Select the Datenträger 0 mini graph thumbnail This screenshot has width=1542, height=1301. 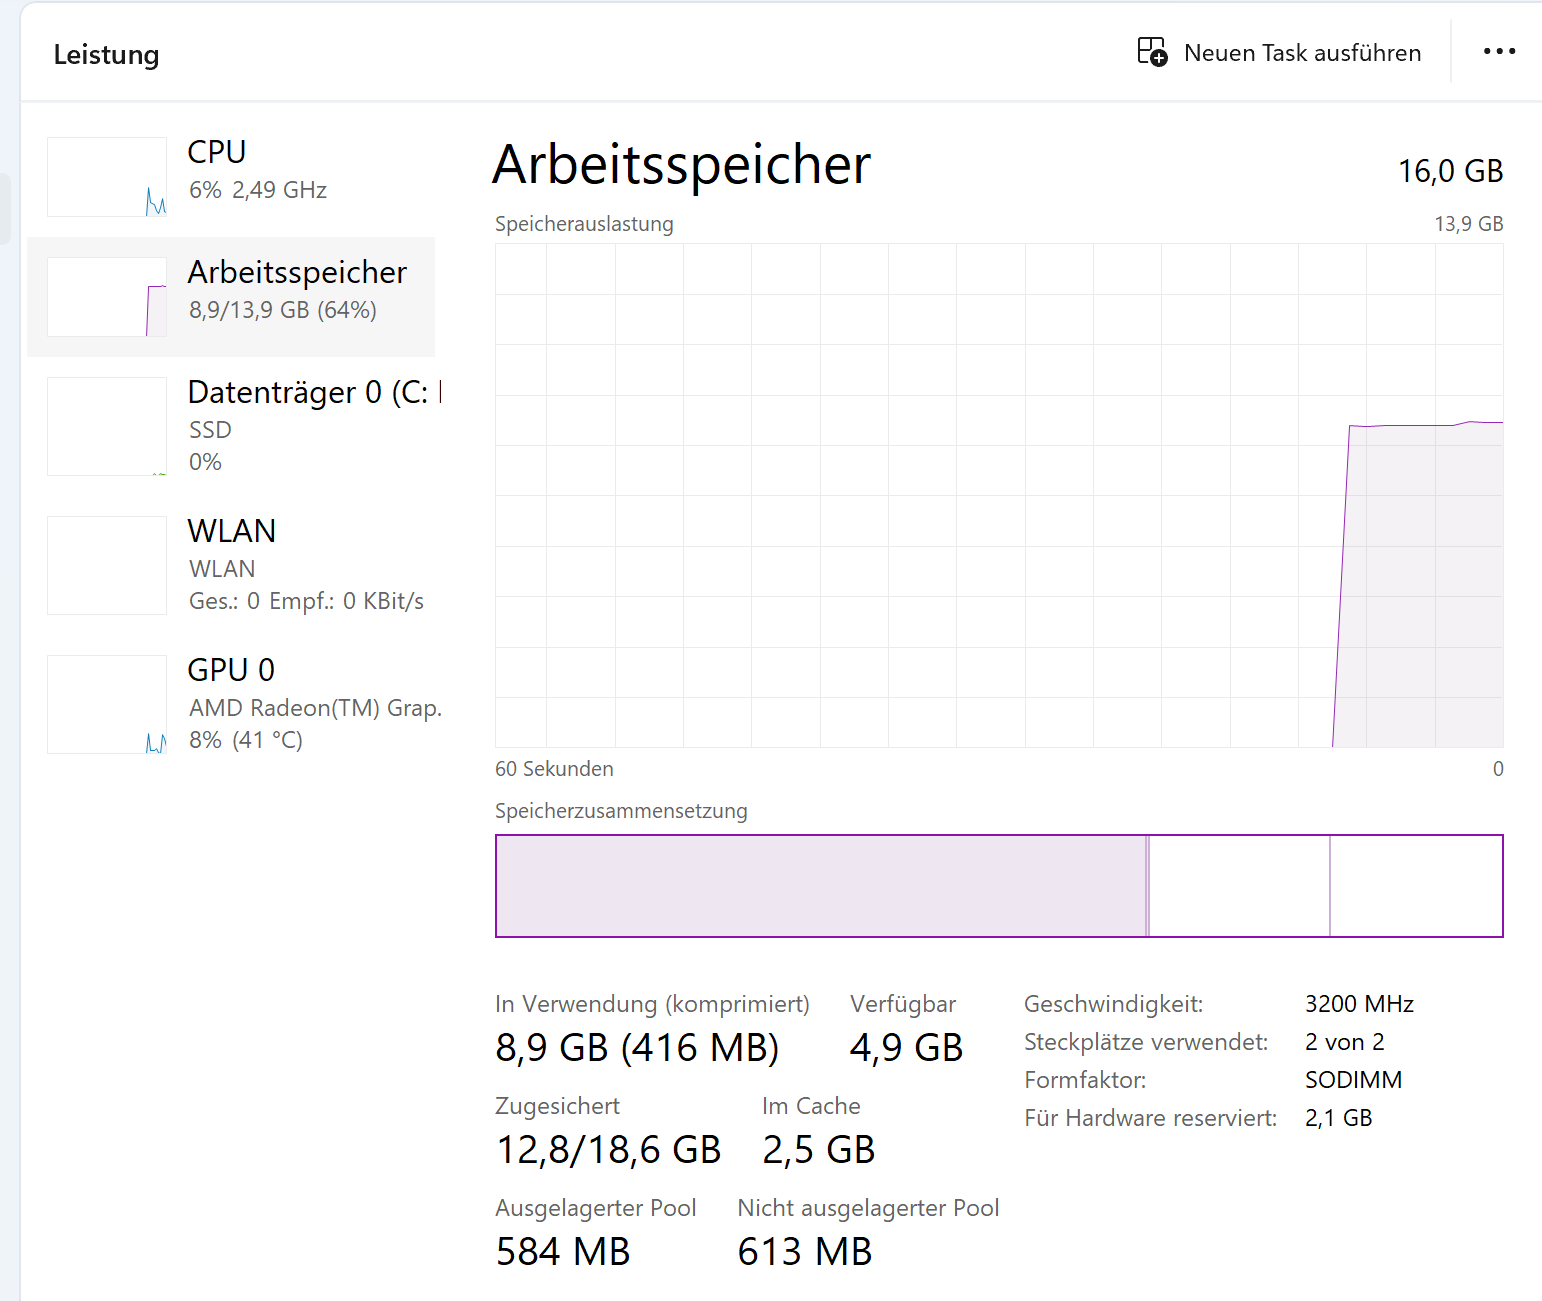107,426
